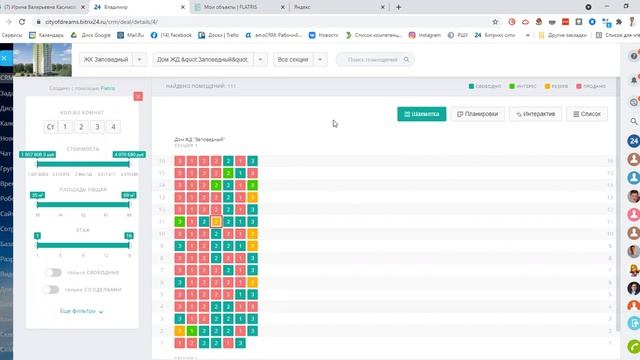Open the Все секции sections dropdown
This screenshot has width=640, height=360.
(300, 60)
